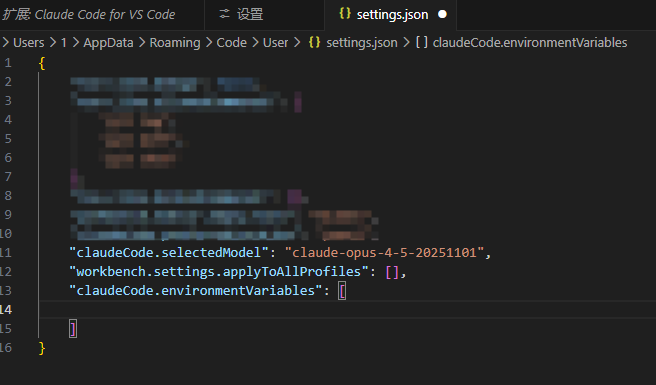Select the Code breadcrumb folder
The width and height of the screenshot is (656, 385).
point(231,43)
